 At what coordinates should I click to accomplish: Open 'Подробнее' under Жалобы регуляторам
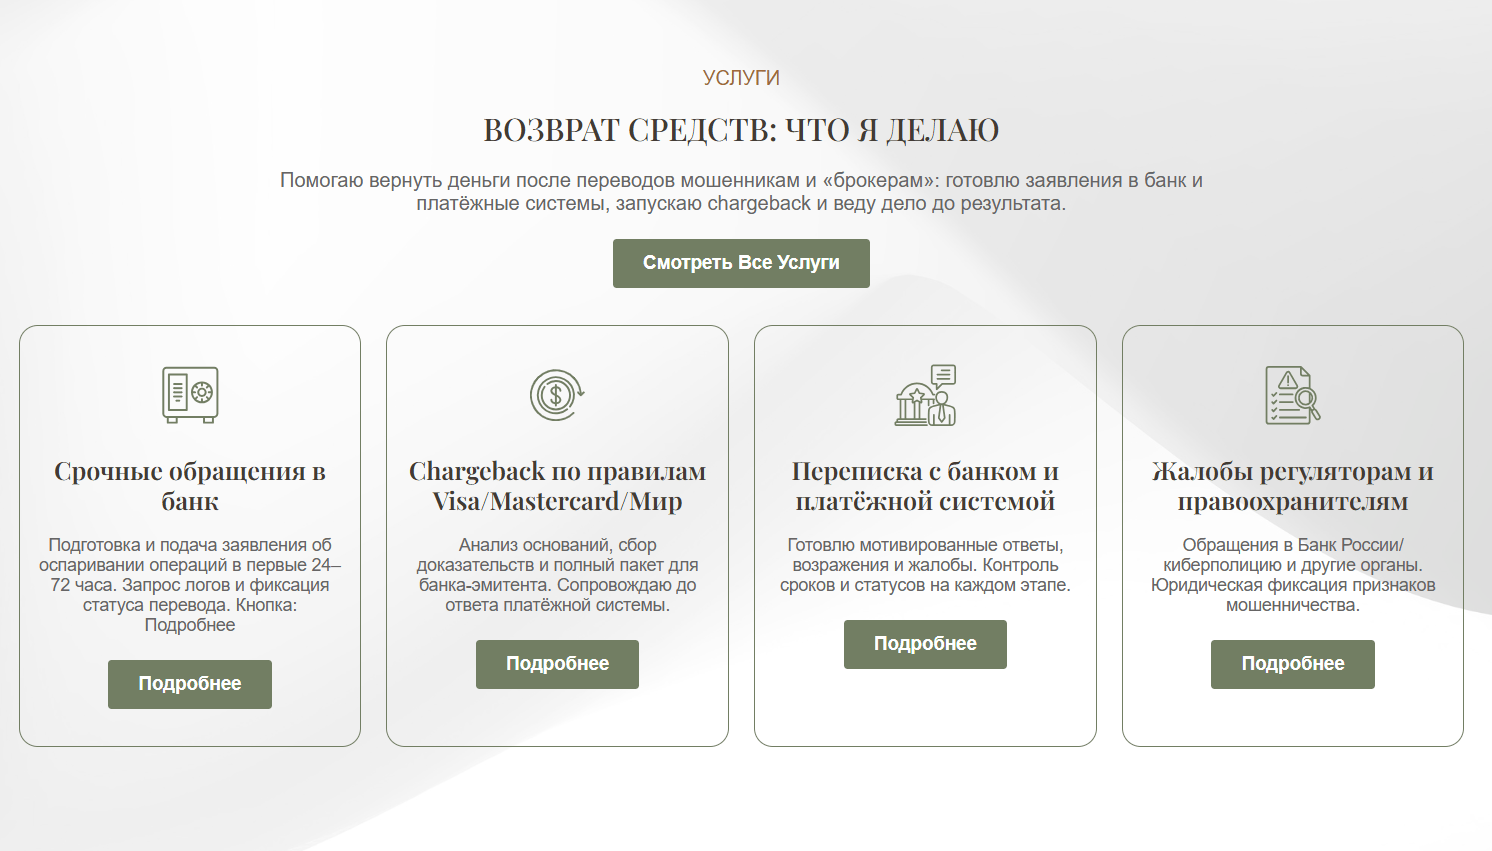(1292, 664)
